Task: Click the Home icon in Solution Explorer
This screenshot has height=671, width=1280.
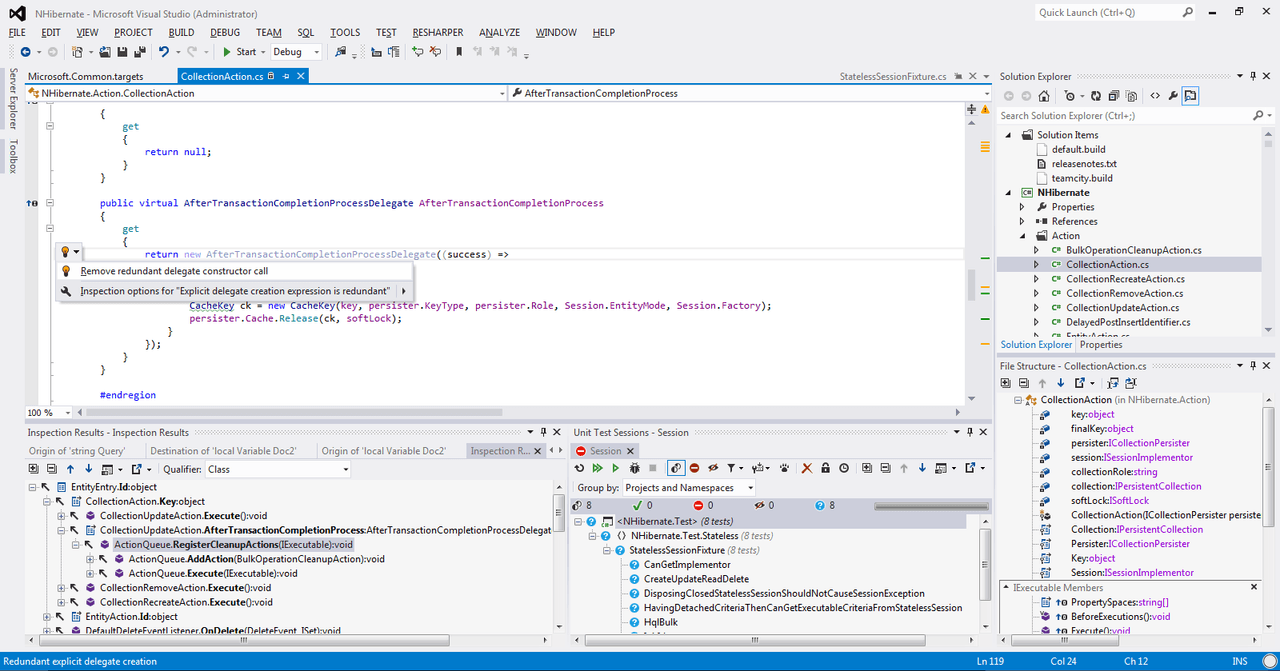Action: [x=1044, y=96]
